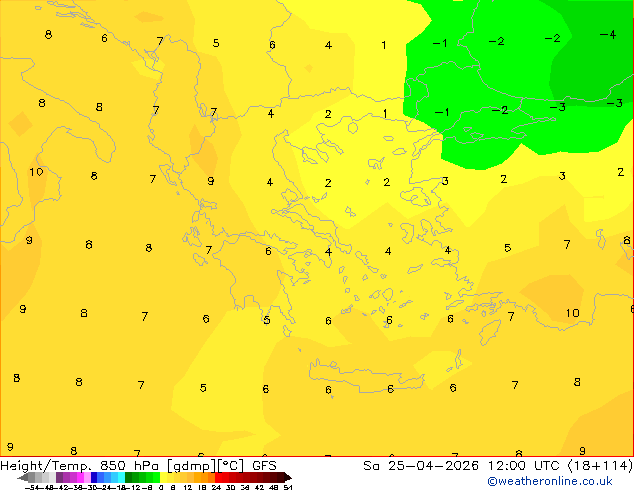Image resolution: width=634 pixels, height=490 pixels.
Task: Click the "GFS" model label
Action: [x=264, y=466]
